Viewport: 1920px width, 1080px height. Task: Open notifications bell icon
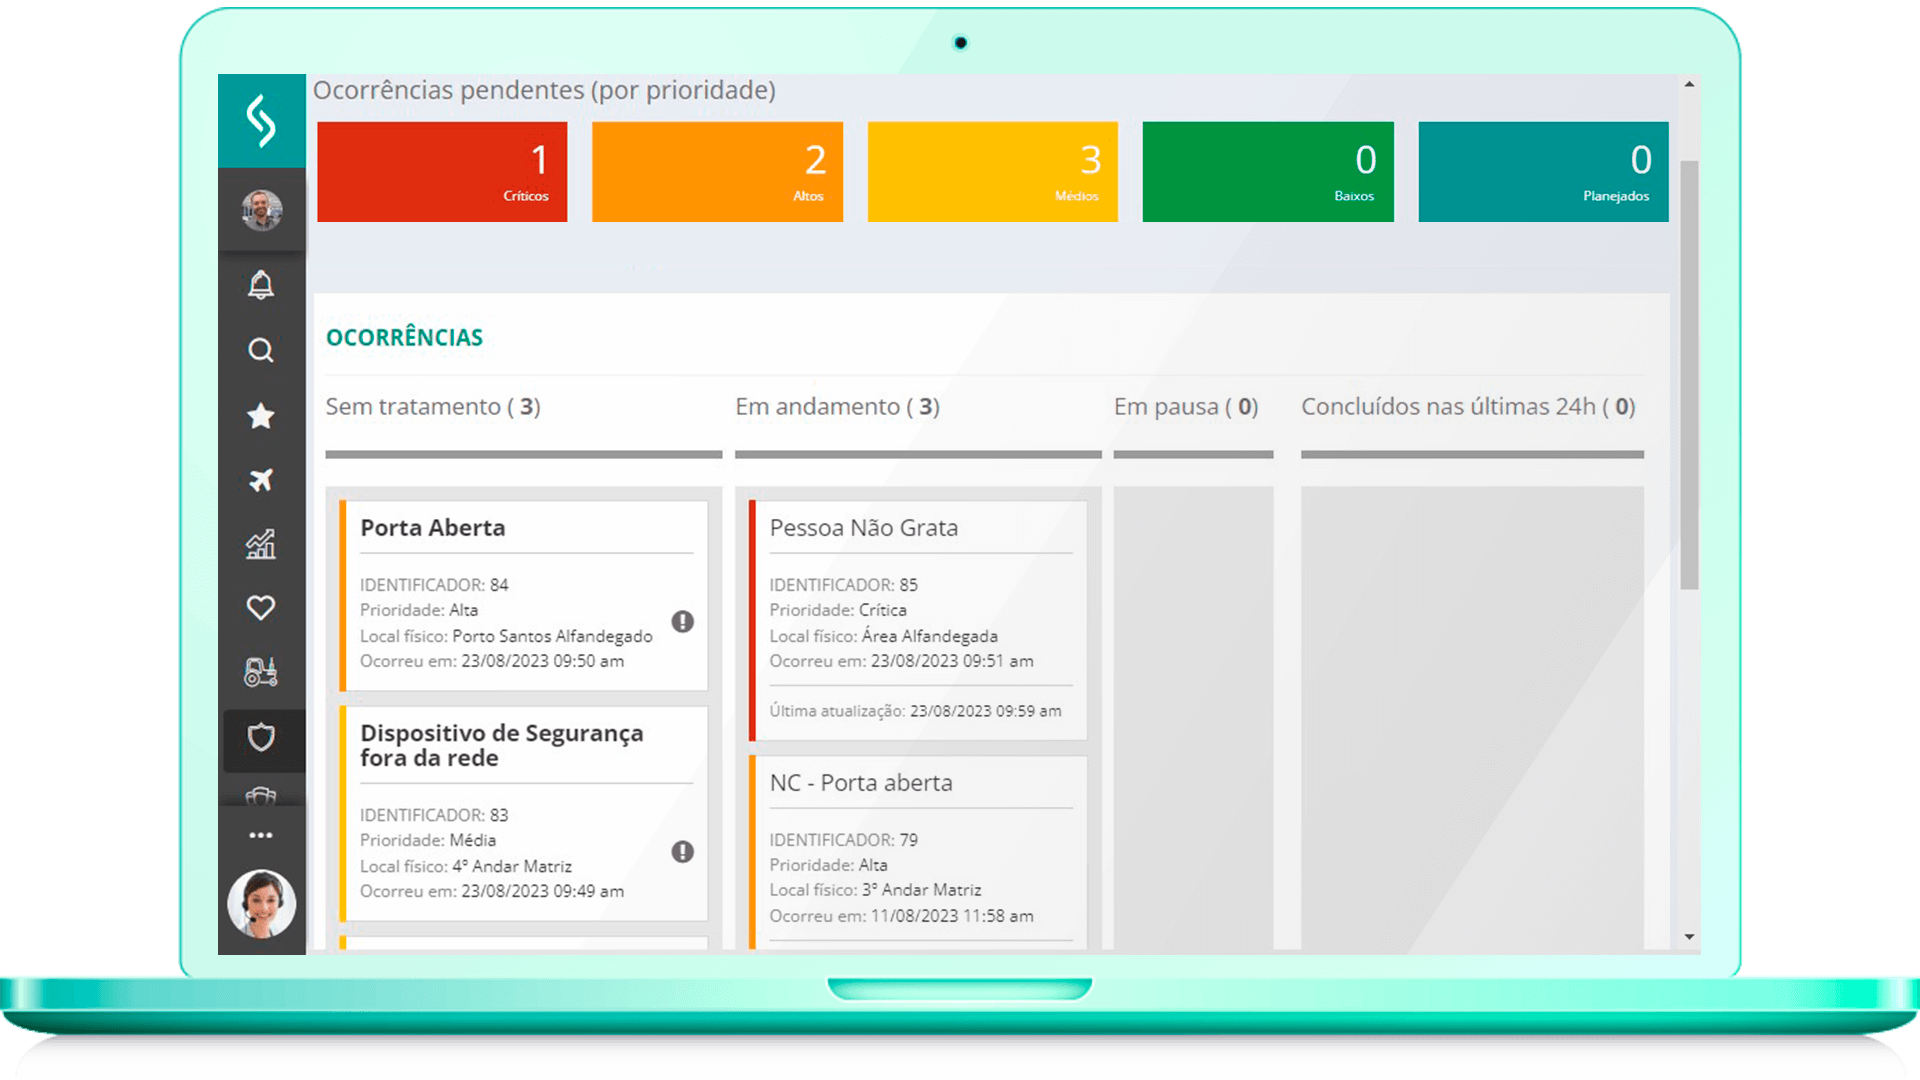261,285
